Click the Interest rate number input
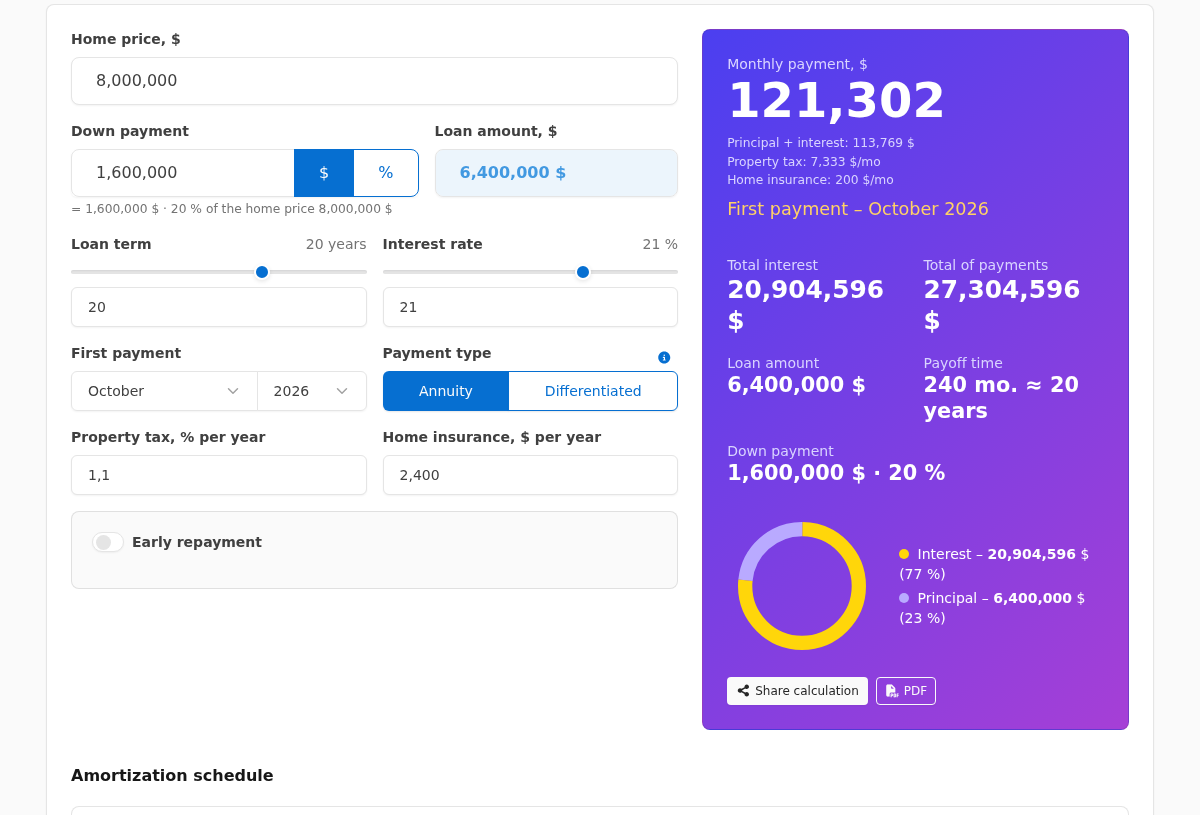 click(530, 307)
